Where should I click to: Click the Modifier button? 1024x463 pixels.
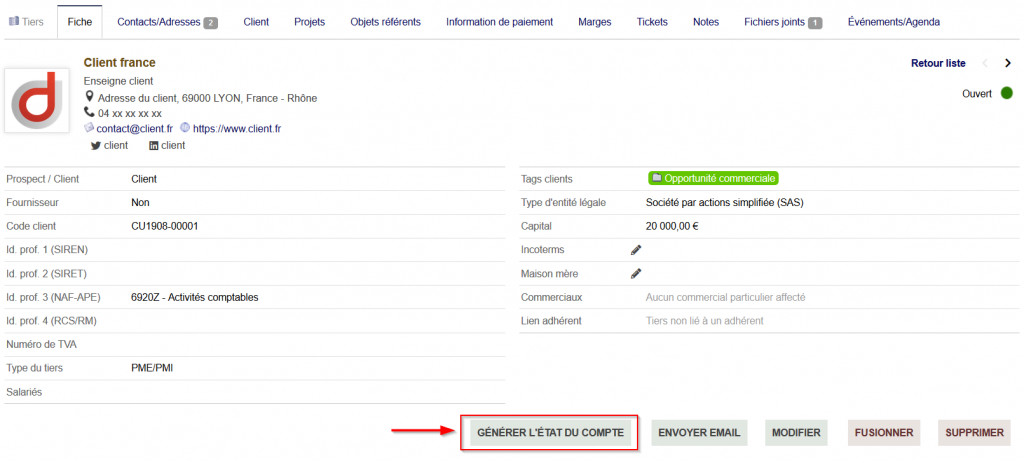tap(796, 432)
